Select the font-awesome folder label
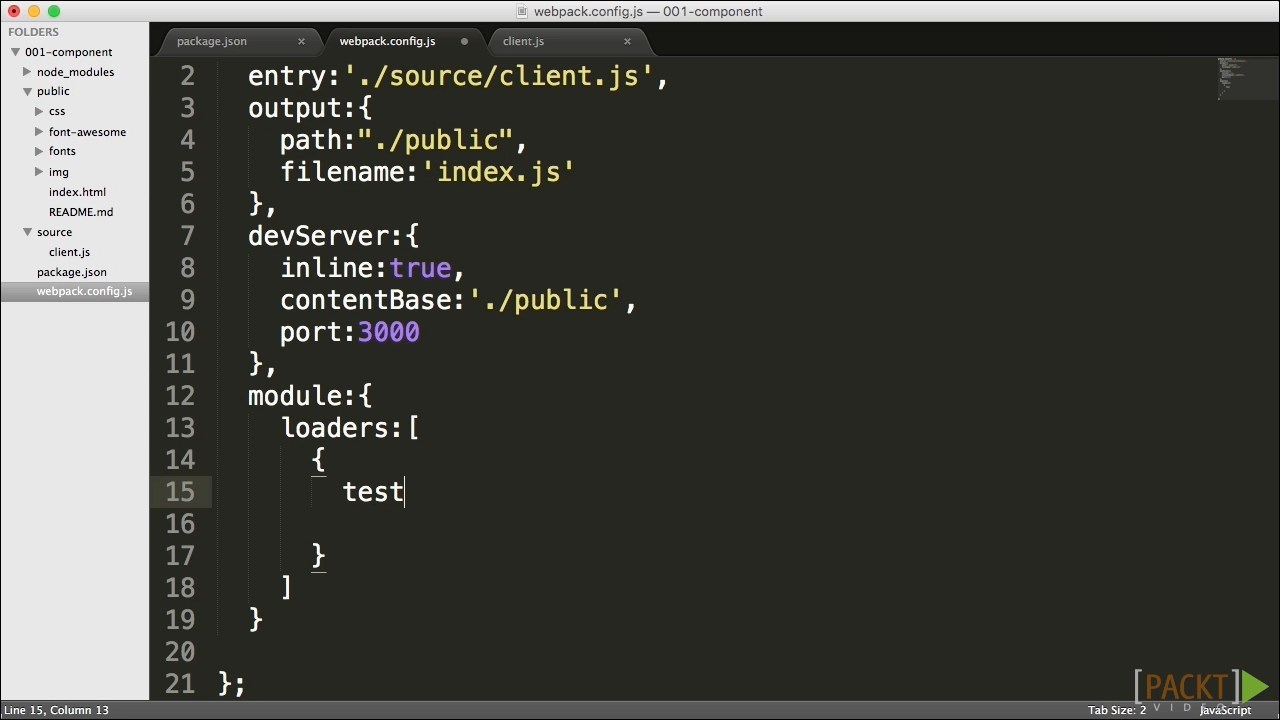The image size is (1280, 720). point(87,132)
